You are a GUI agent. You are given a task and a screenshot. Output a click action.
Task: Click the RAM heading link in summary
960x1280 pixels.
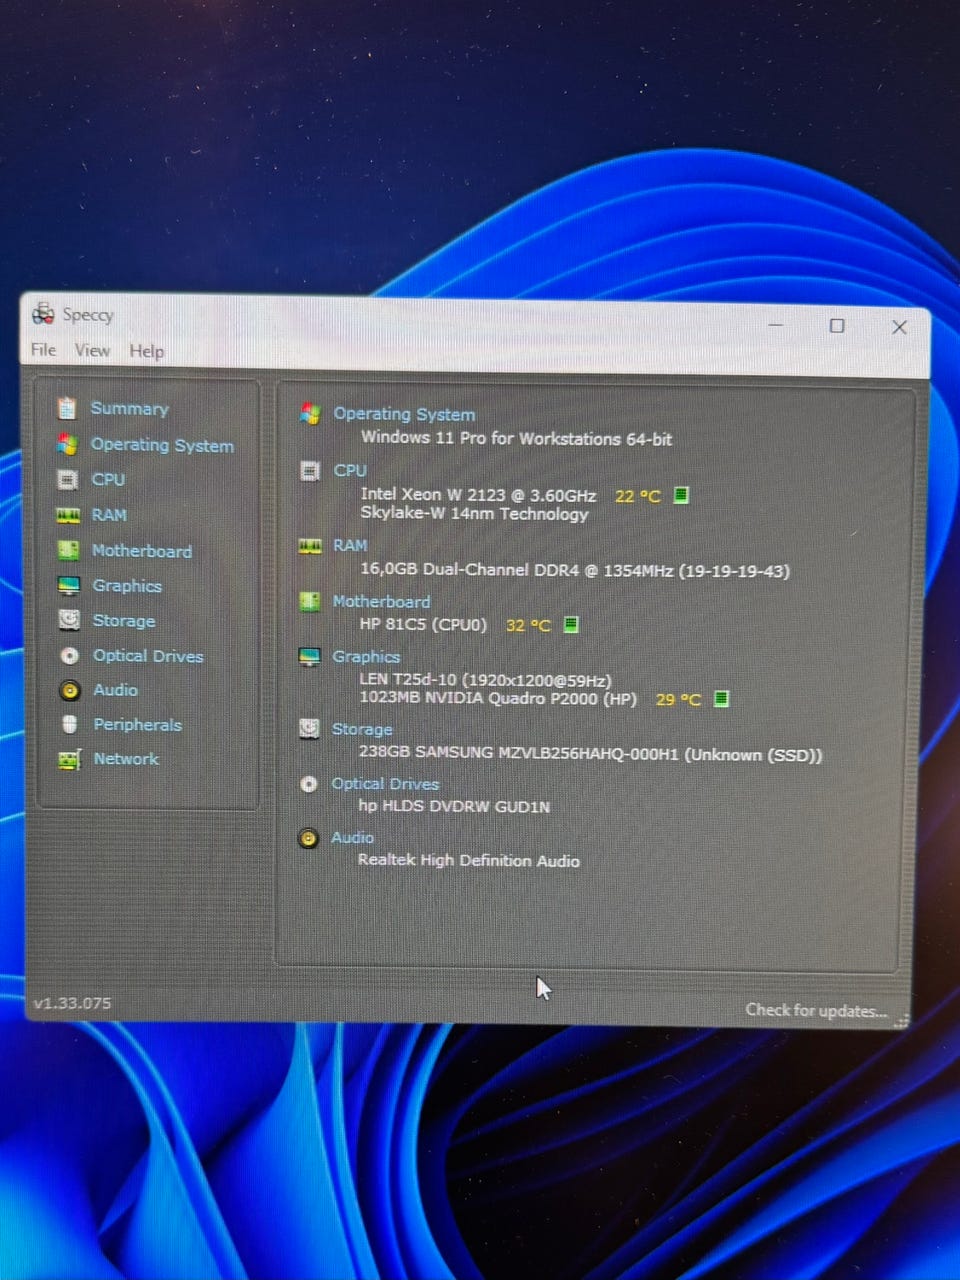[350, 545]
